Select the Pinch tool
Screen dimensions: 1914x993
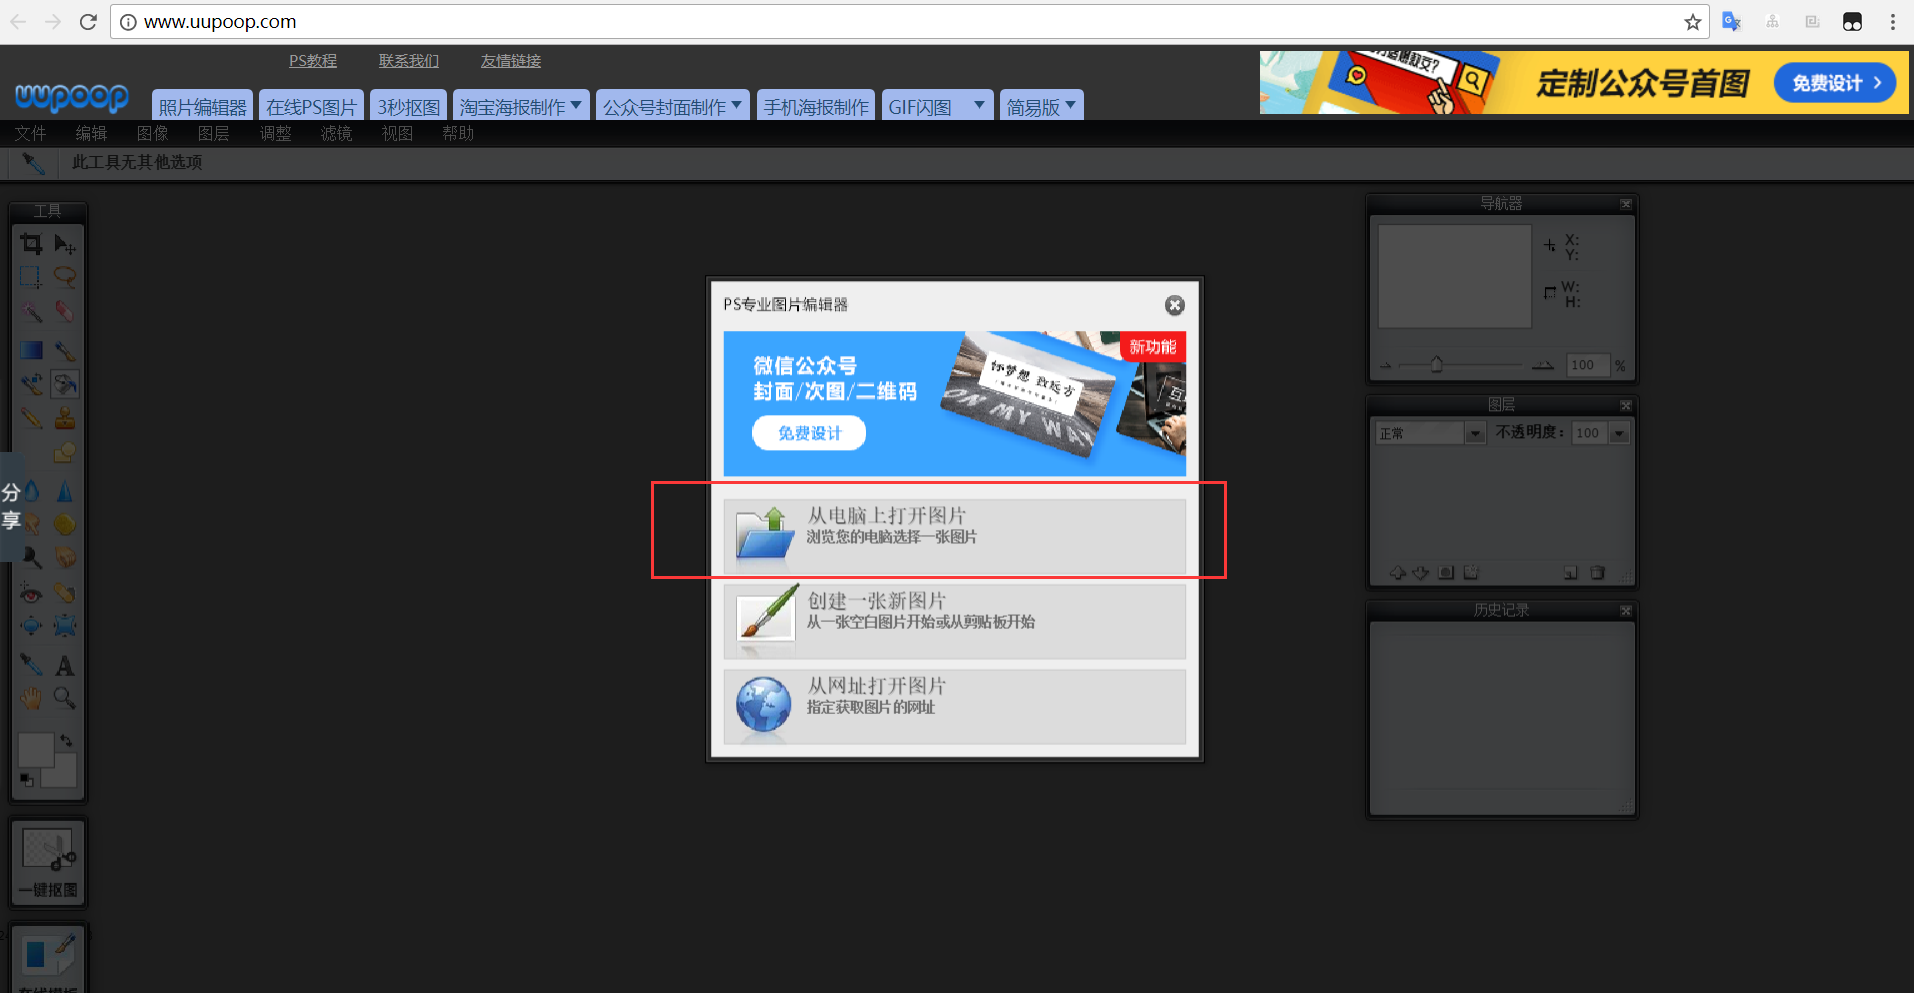point(65,627)
